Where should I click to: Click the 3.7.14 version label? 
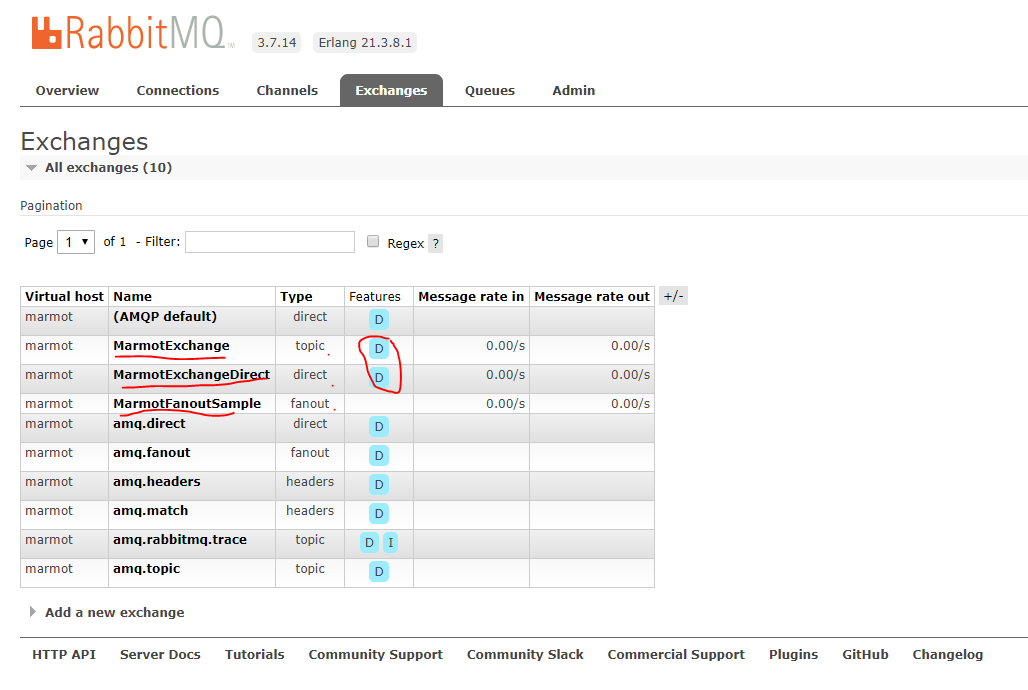(277, 43)
